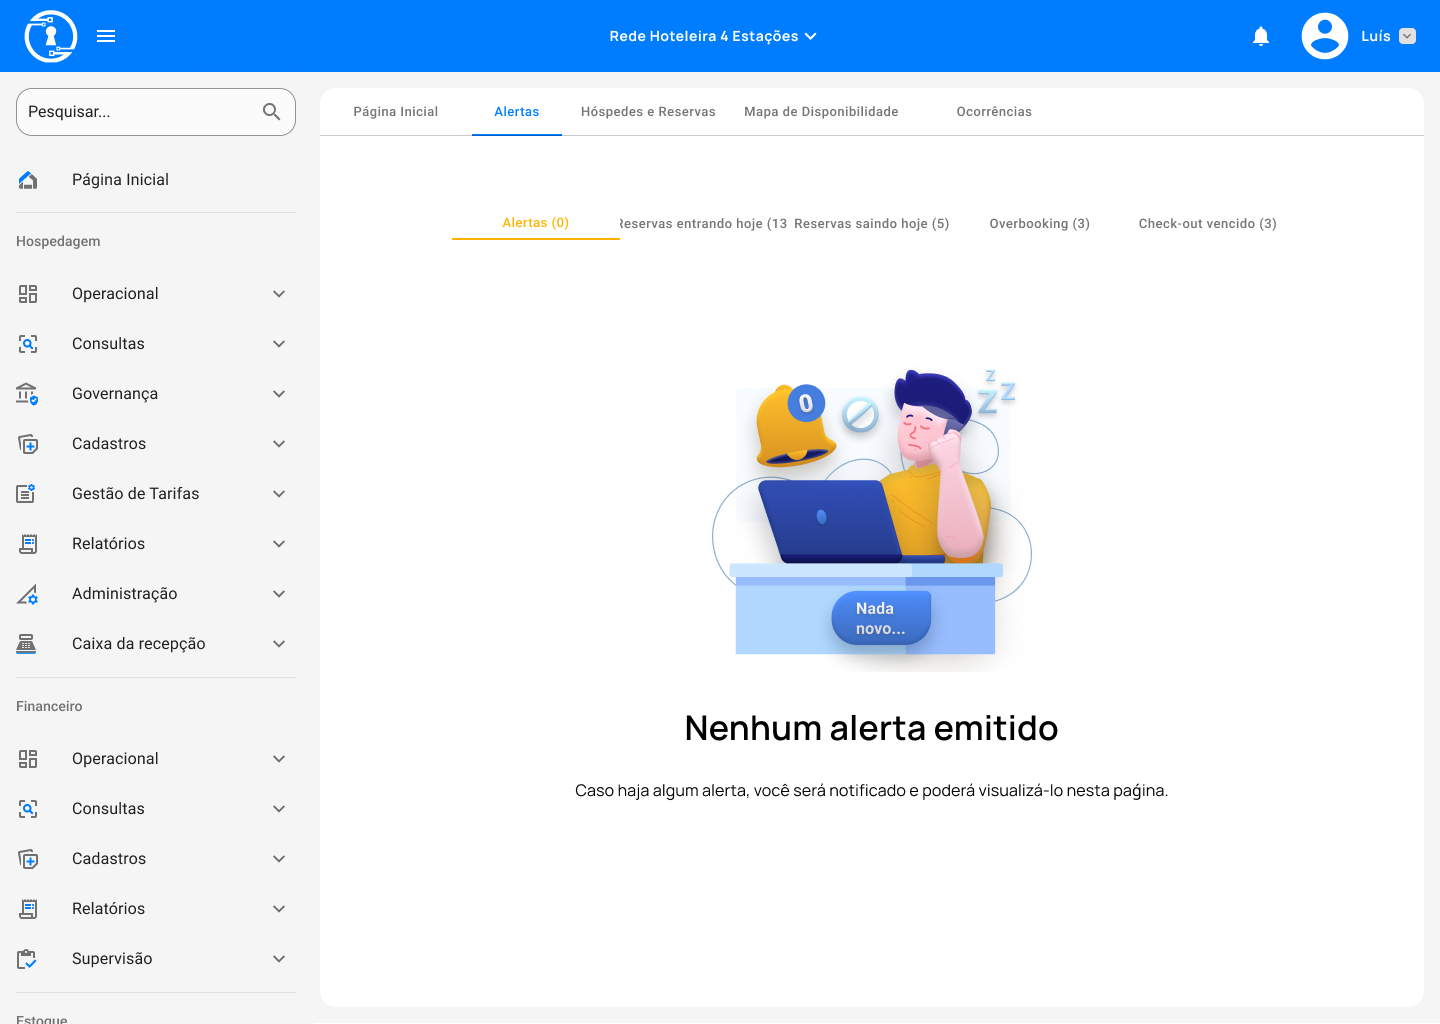Click the Governança bank icon
This screenshot has width=1440, height=1024.
[27, 394]
